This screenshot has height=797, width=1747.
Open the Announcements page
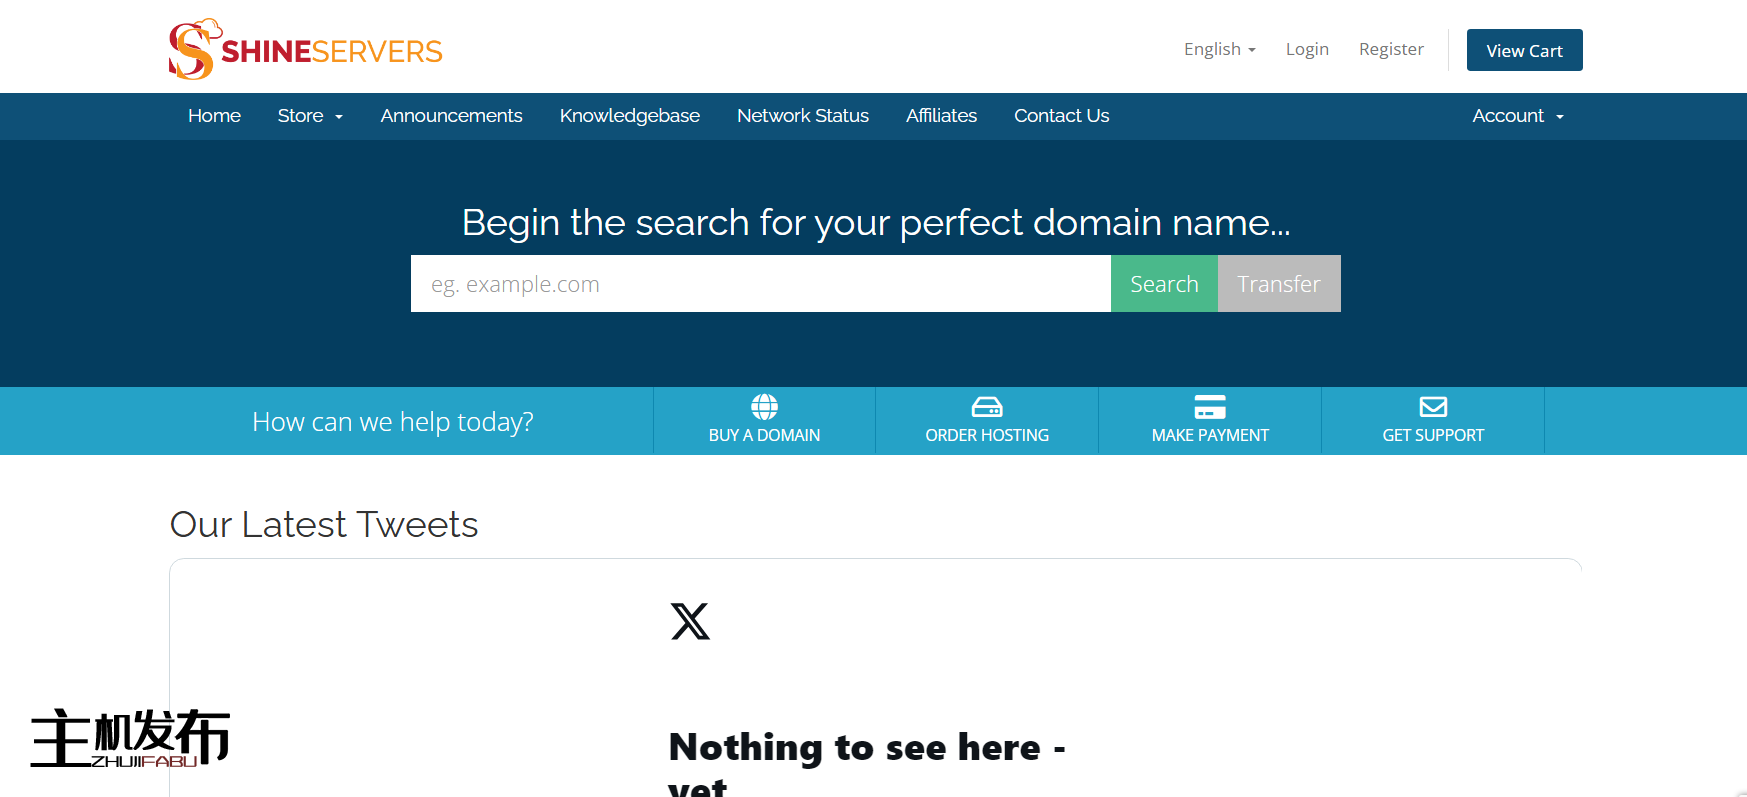tap(451, 116)
